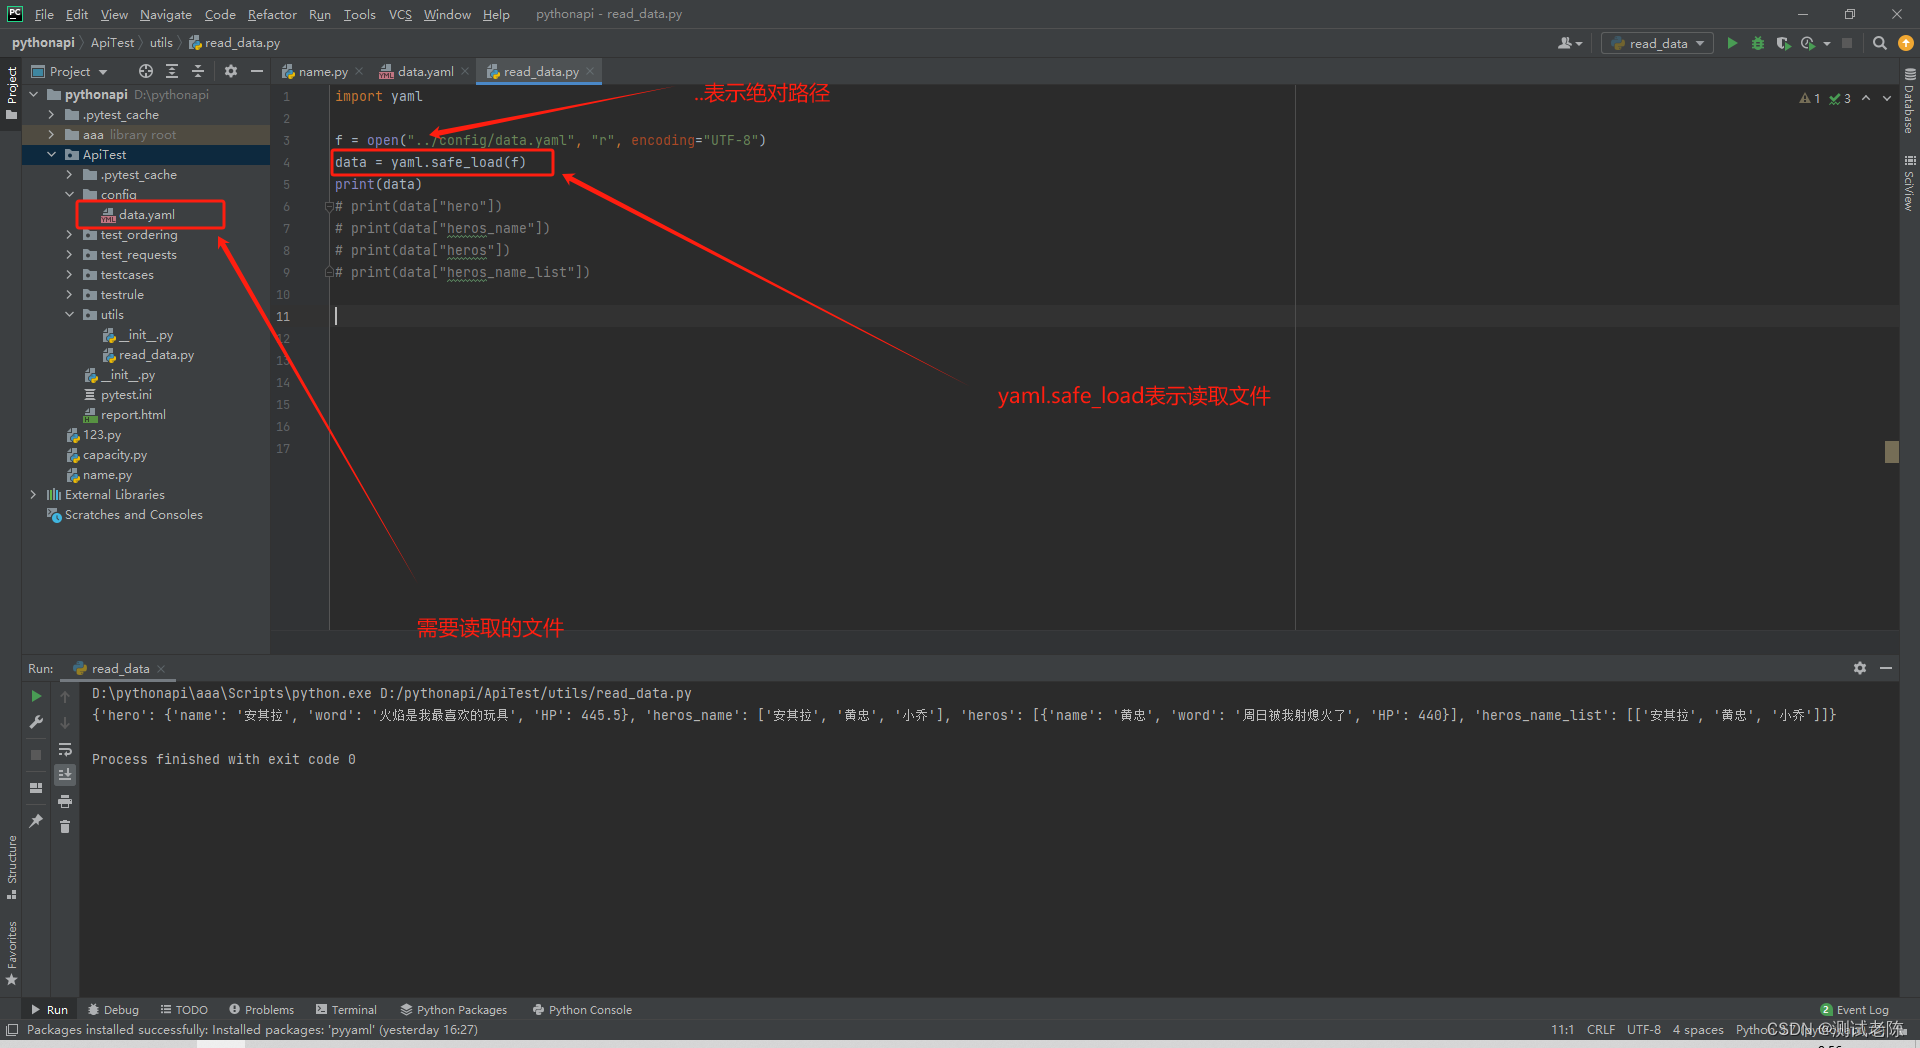This screenshot has width=1920, height=1048.
Task: Run the read_data configuration with the green Run icon
Action: [x=1732, y=43]
